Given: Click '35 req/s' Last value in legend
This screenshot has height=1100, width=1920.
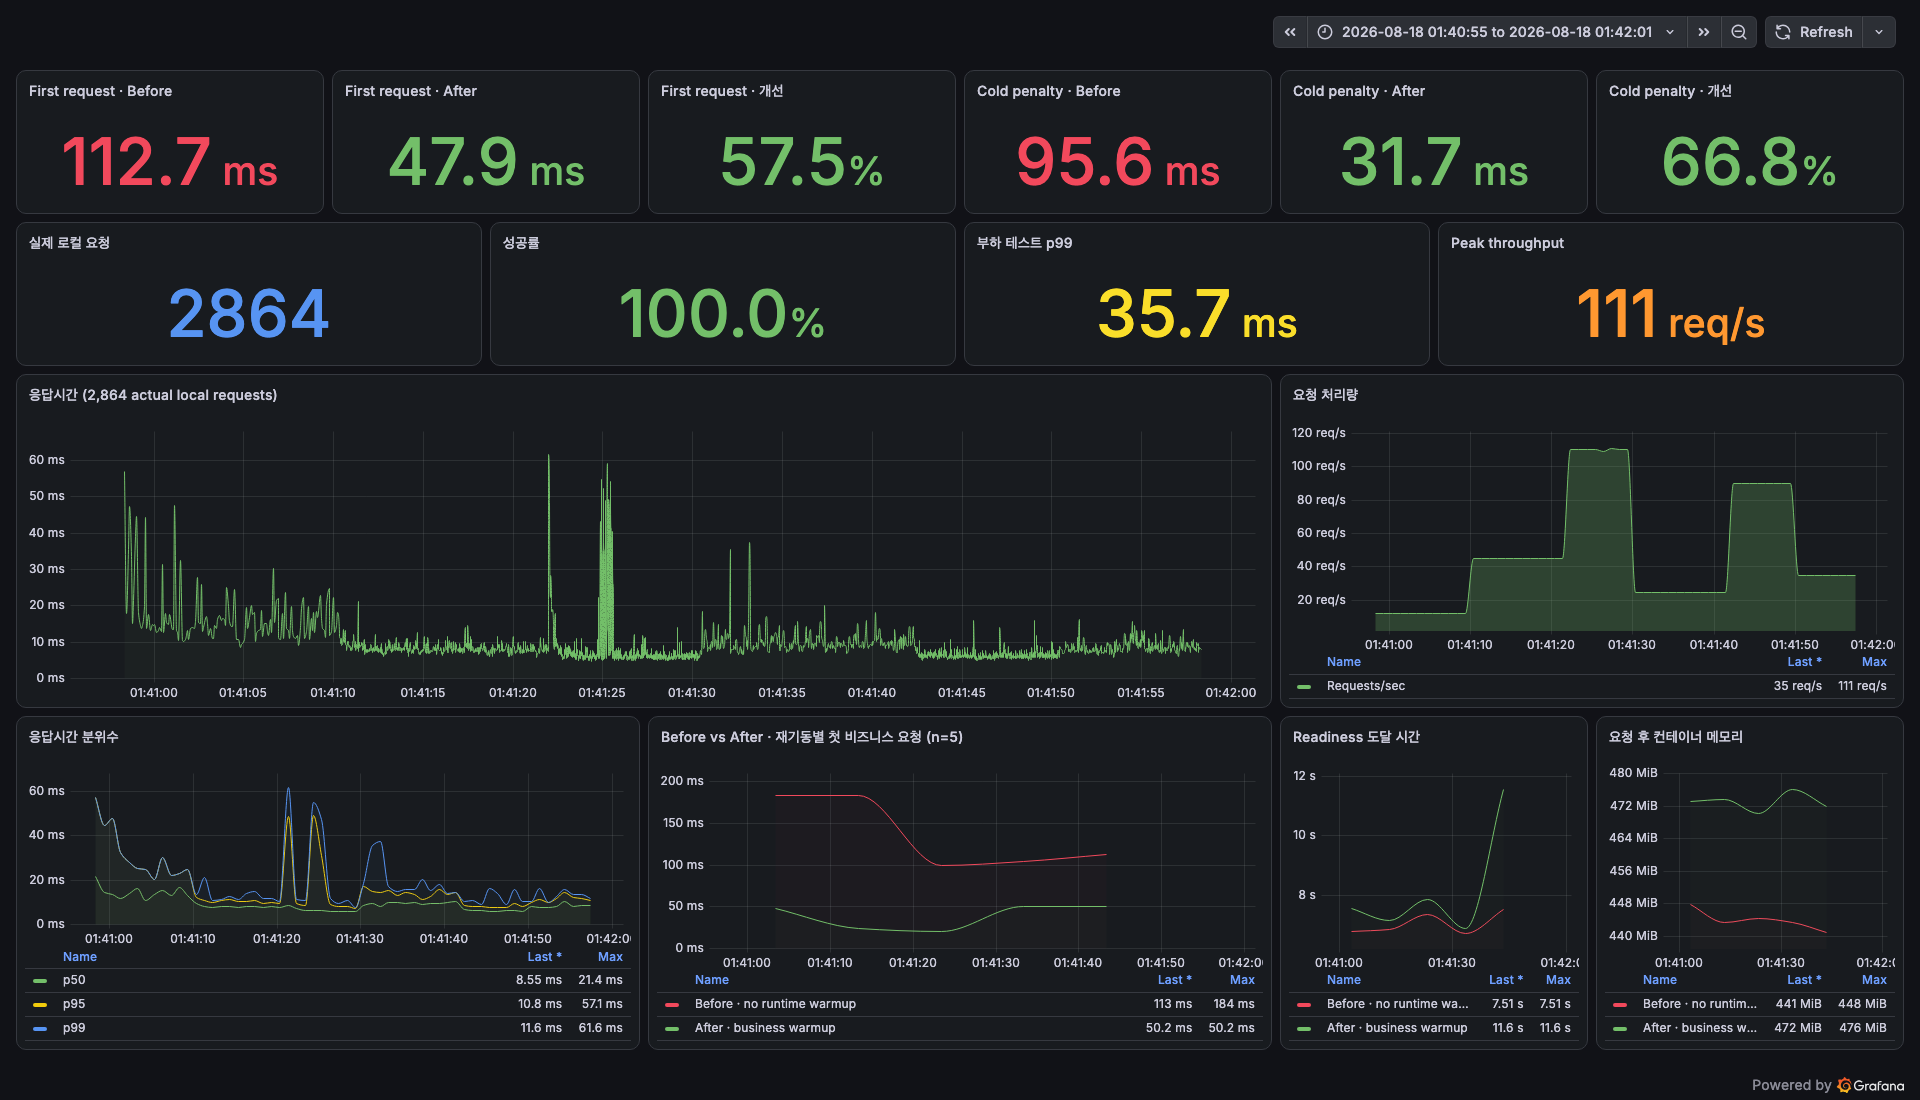Looking at the screenshot, I should 1798,686.
